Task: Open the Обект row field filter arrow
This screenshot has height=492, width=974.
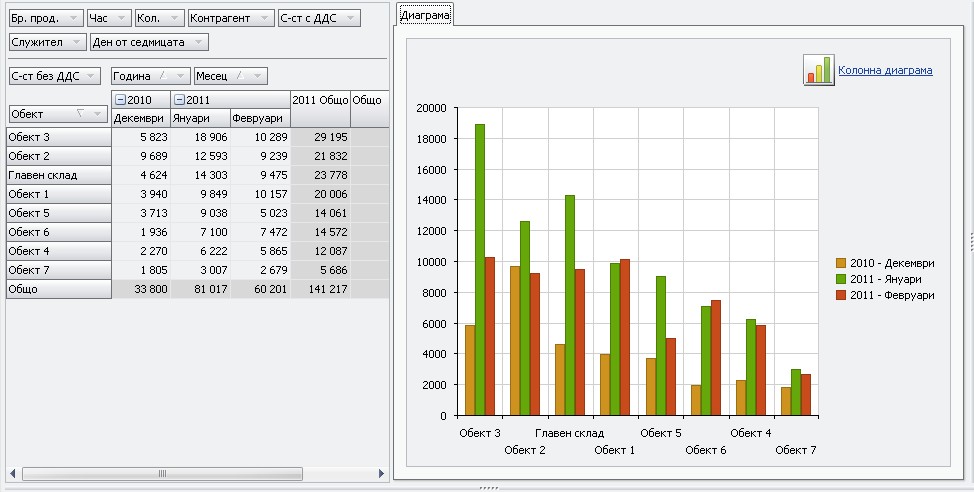Action: click(x=98, y=114)
